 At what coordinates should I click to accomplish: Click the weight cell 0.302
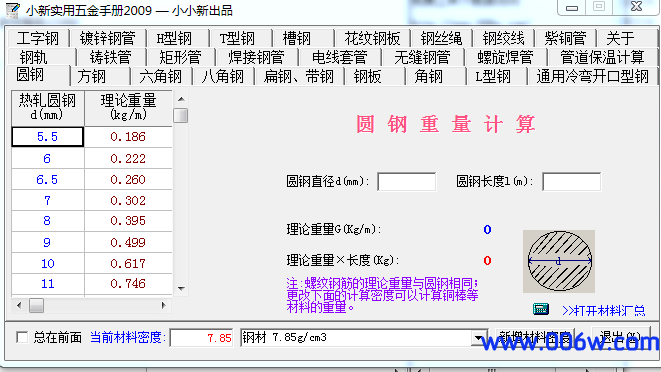128,200
